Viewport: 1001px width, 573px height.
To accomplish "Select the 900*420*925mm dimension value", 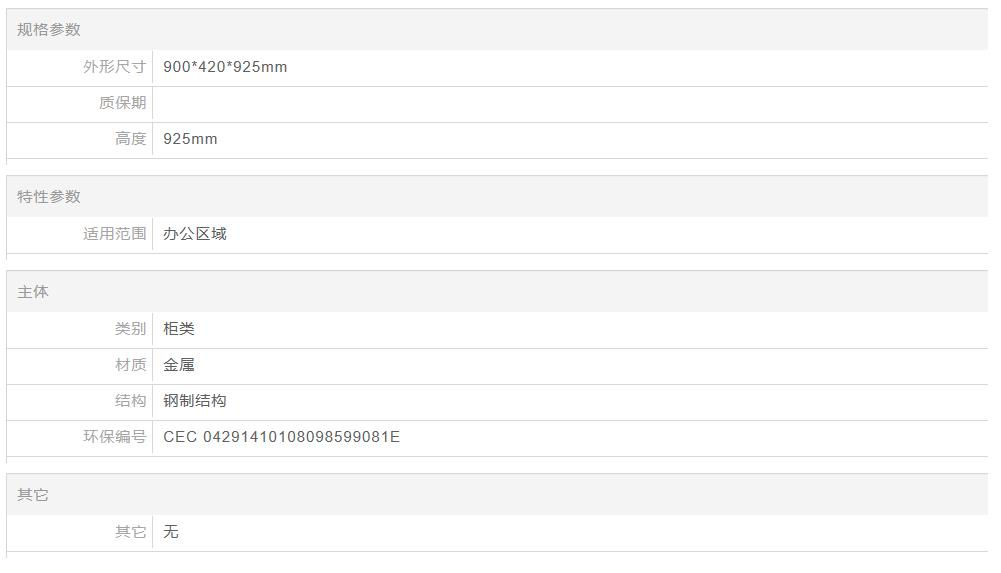I will pos(225,67).
